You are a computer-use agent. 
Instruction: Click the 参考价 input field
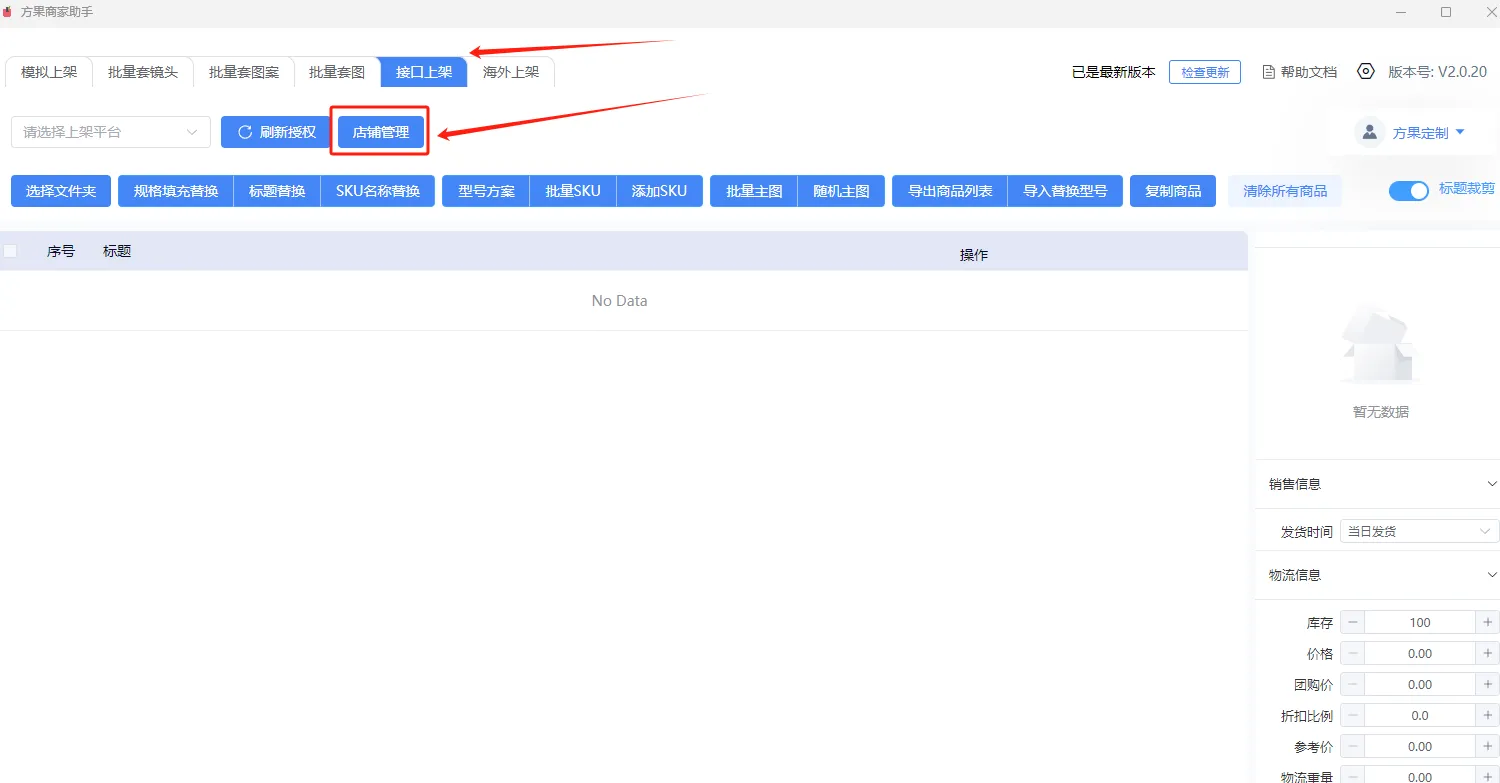[1420, 746]
